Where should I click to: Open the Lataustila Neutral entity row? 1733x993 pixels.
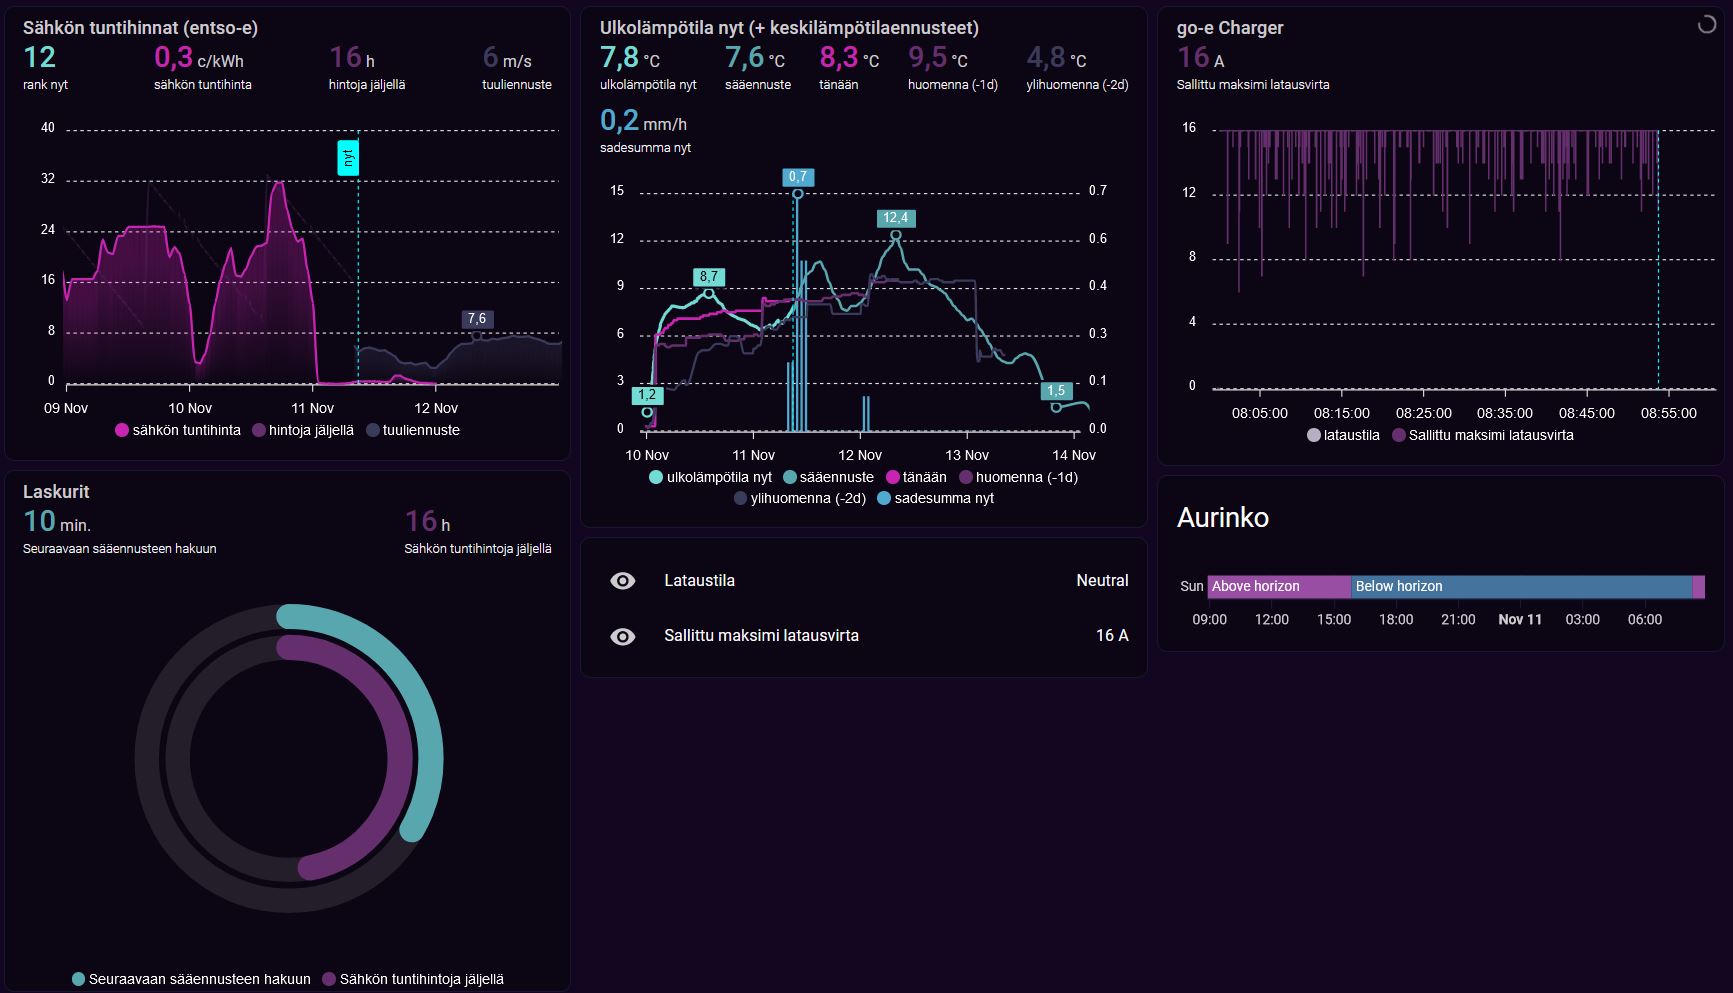(864, 581)
